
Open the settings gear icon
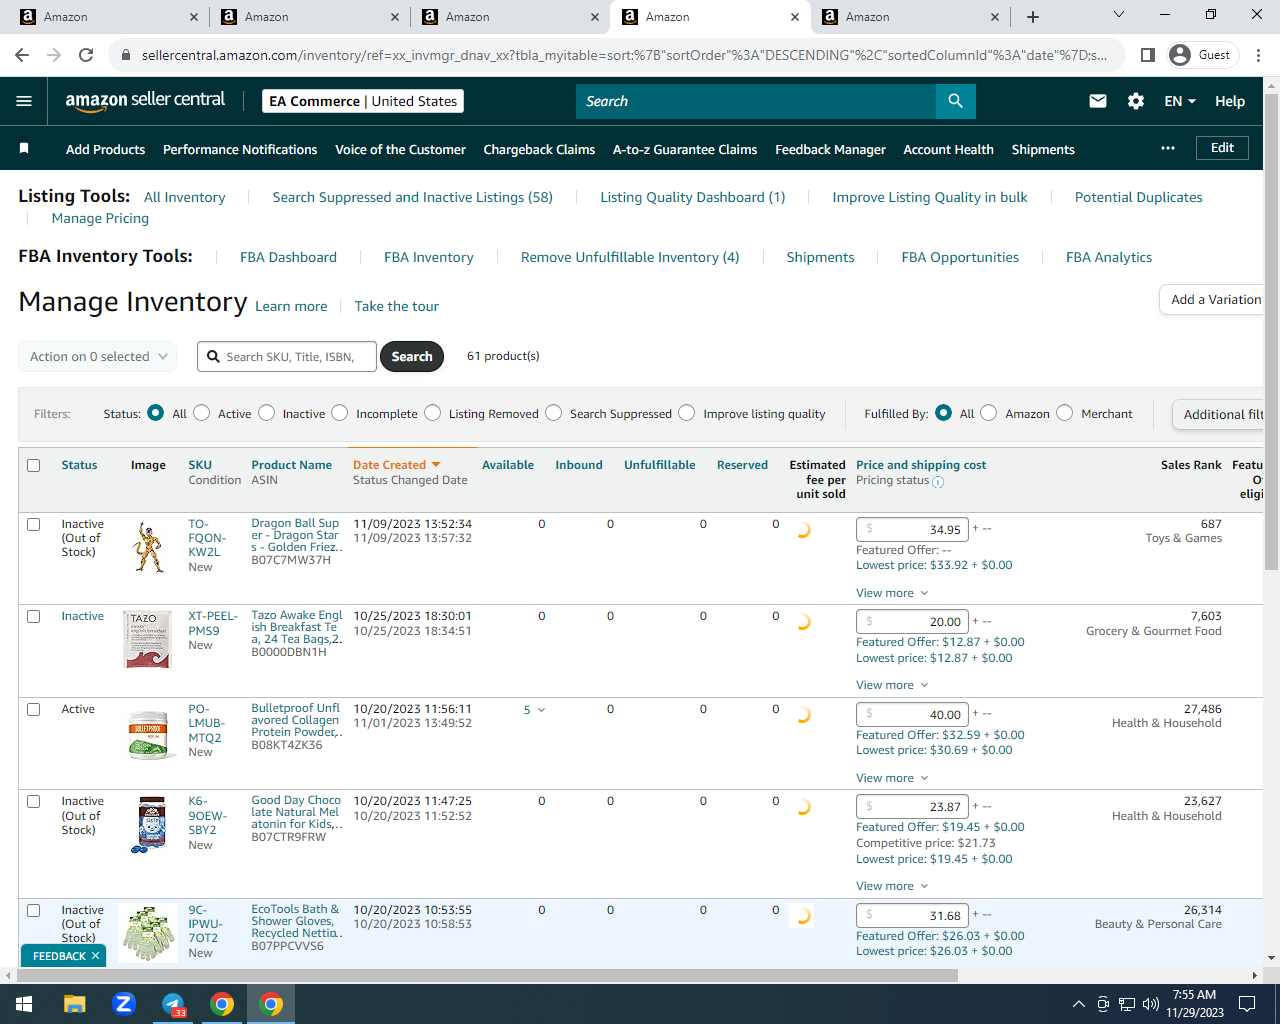coord(1136,101)
